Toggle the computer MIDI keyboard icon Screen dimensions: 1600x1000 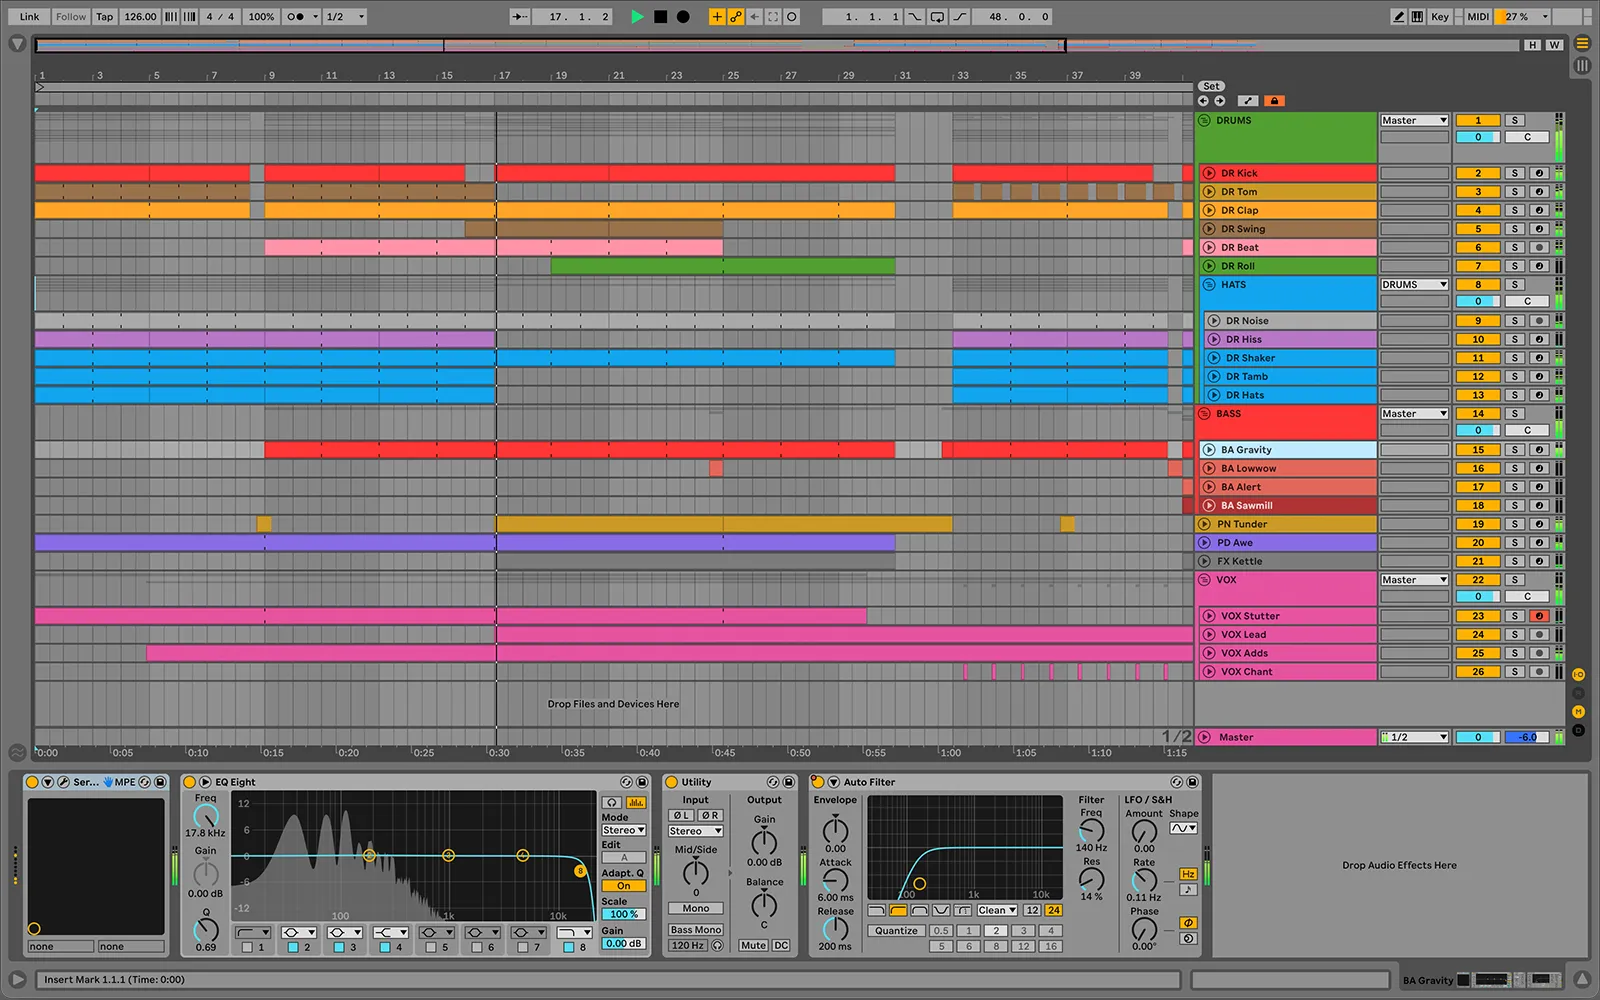(x=1418, y=17)
